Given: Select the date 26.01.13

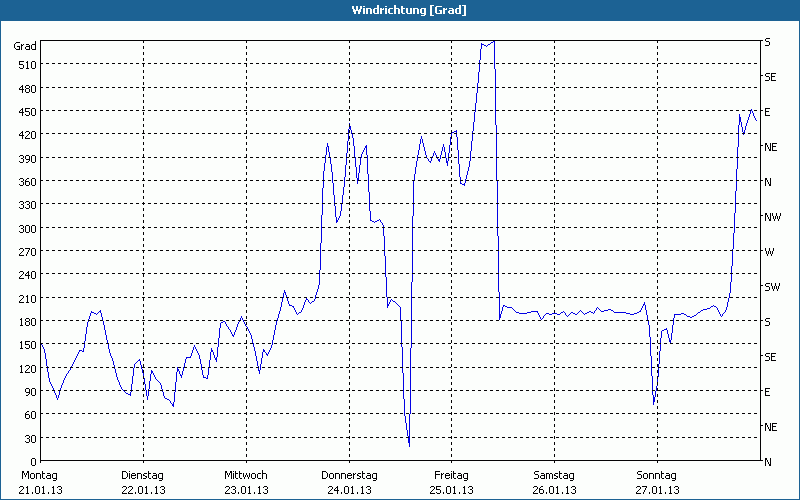Looking at the screenshot, I should coord(555,490).
